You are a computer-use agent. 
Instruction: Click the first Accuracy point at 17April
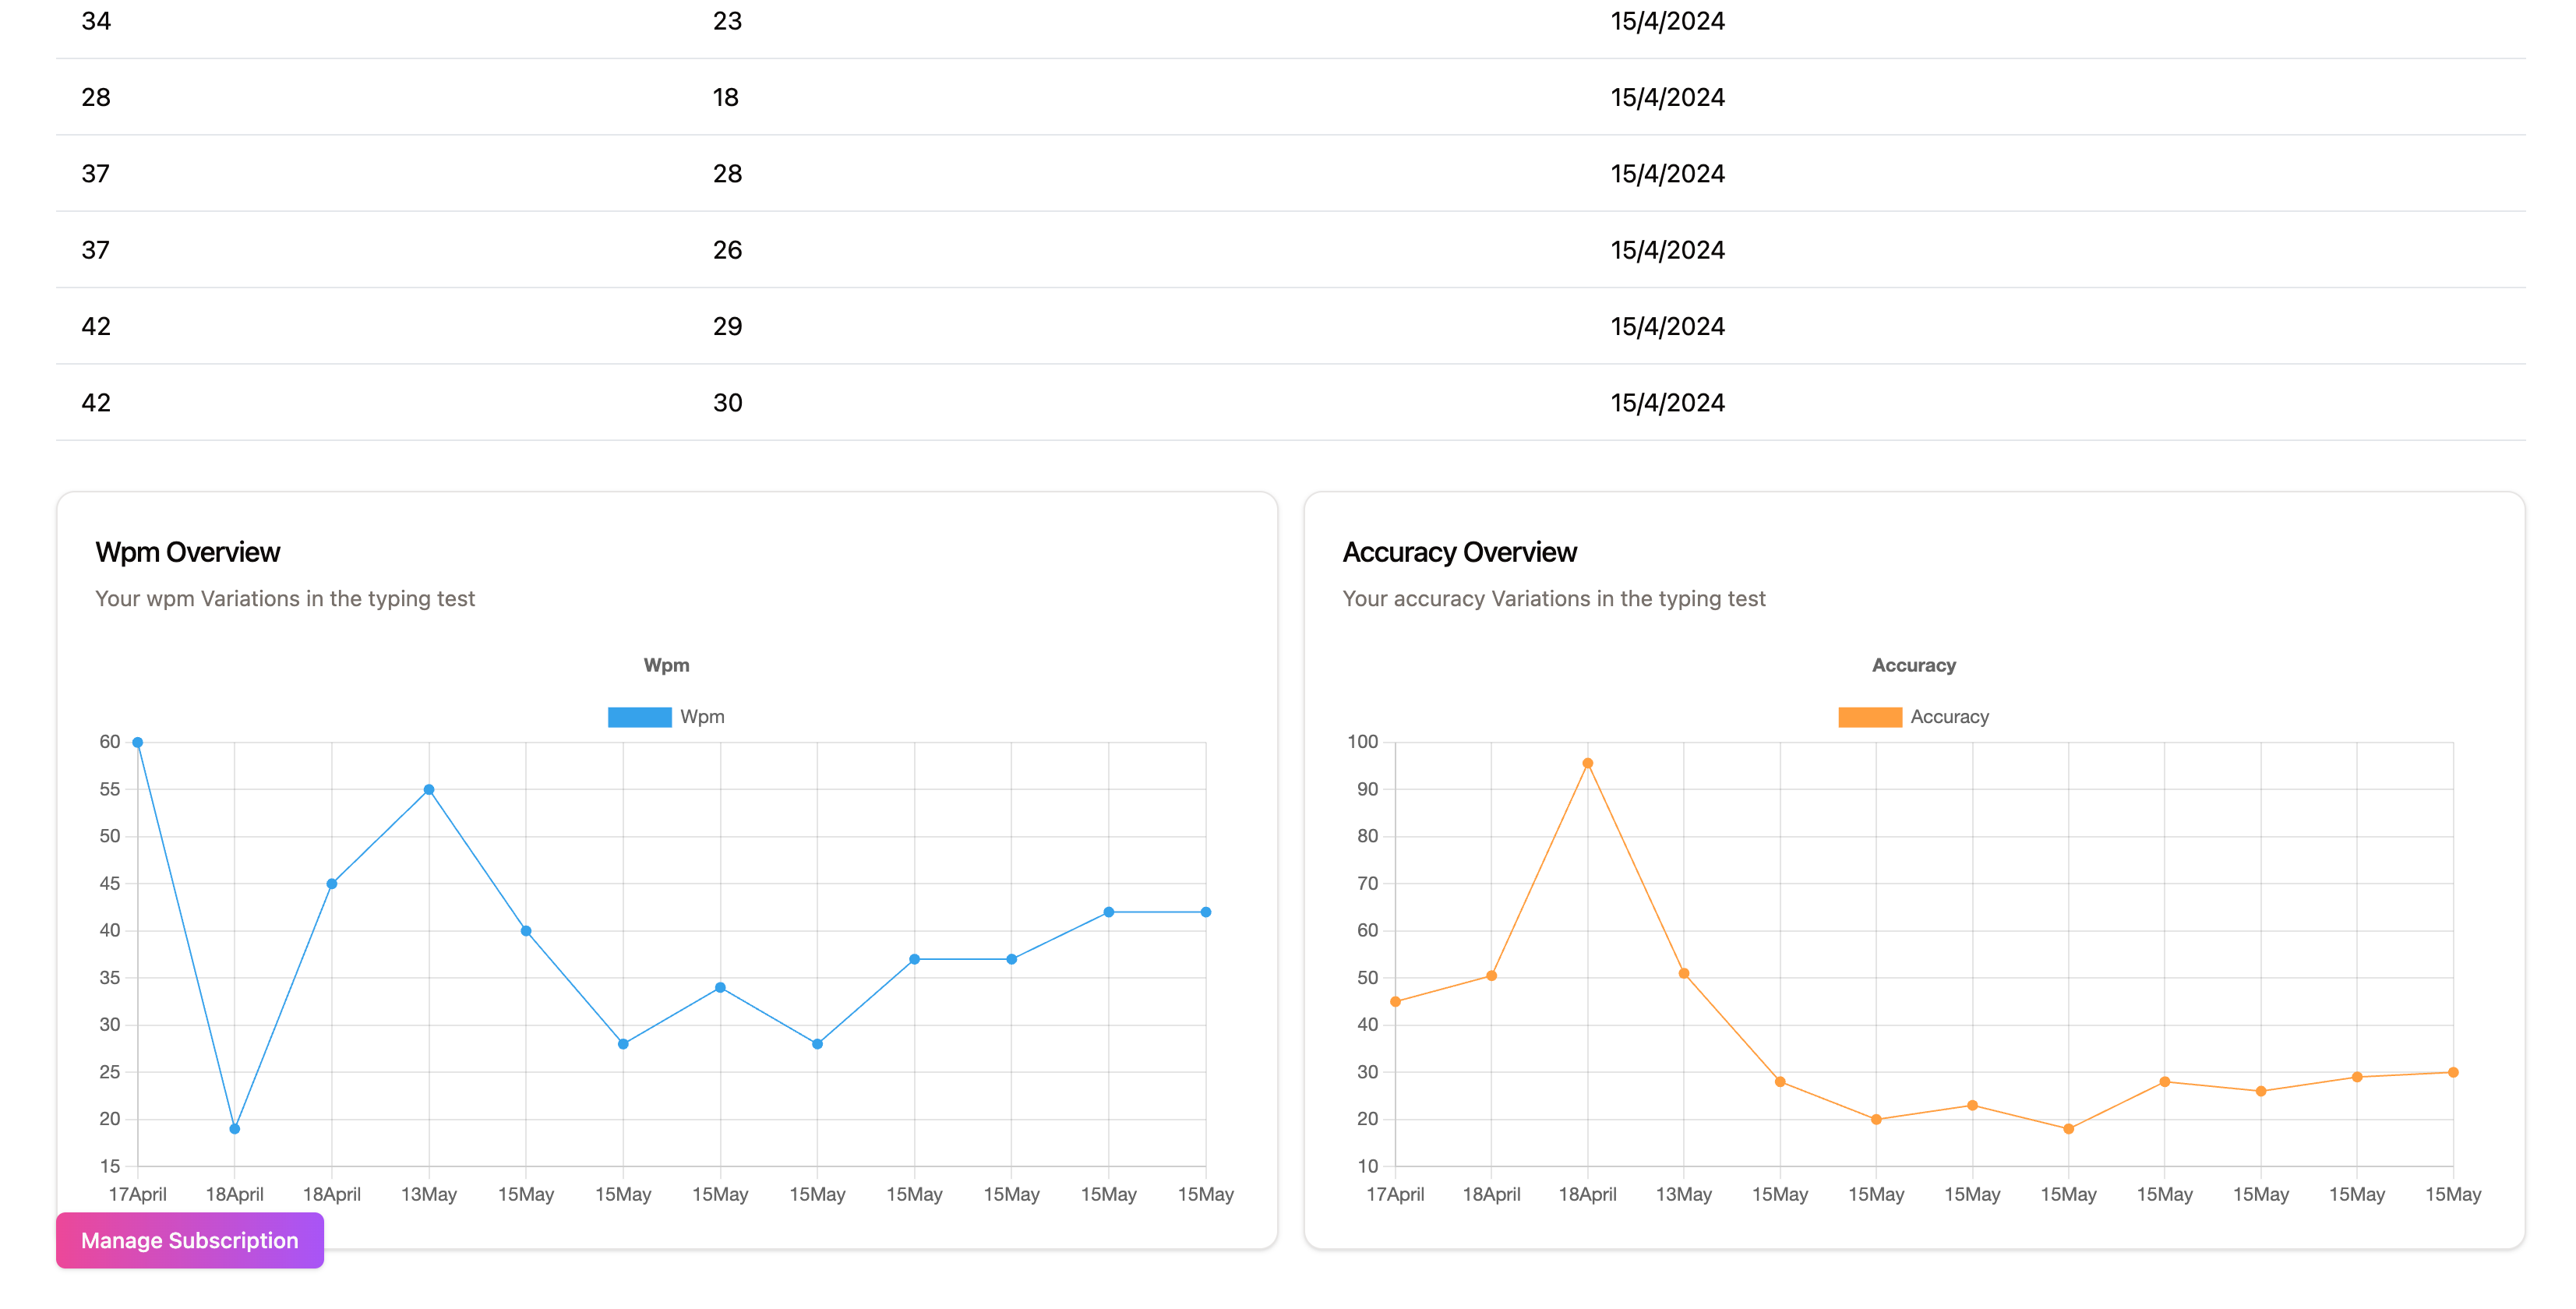(x=1395, y=1002)
